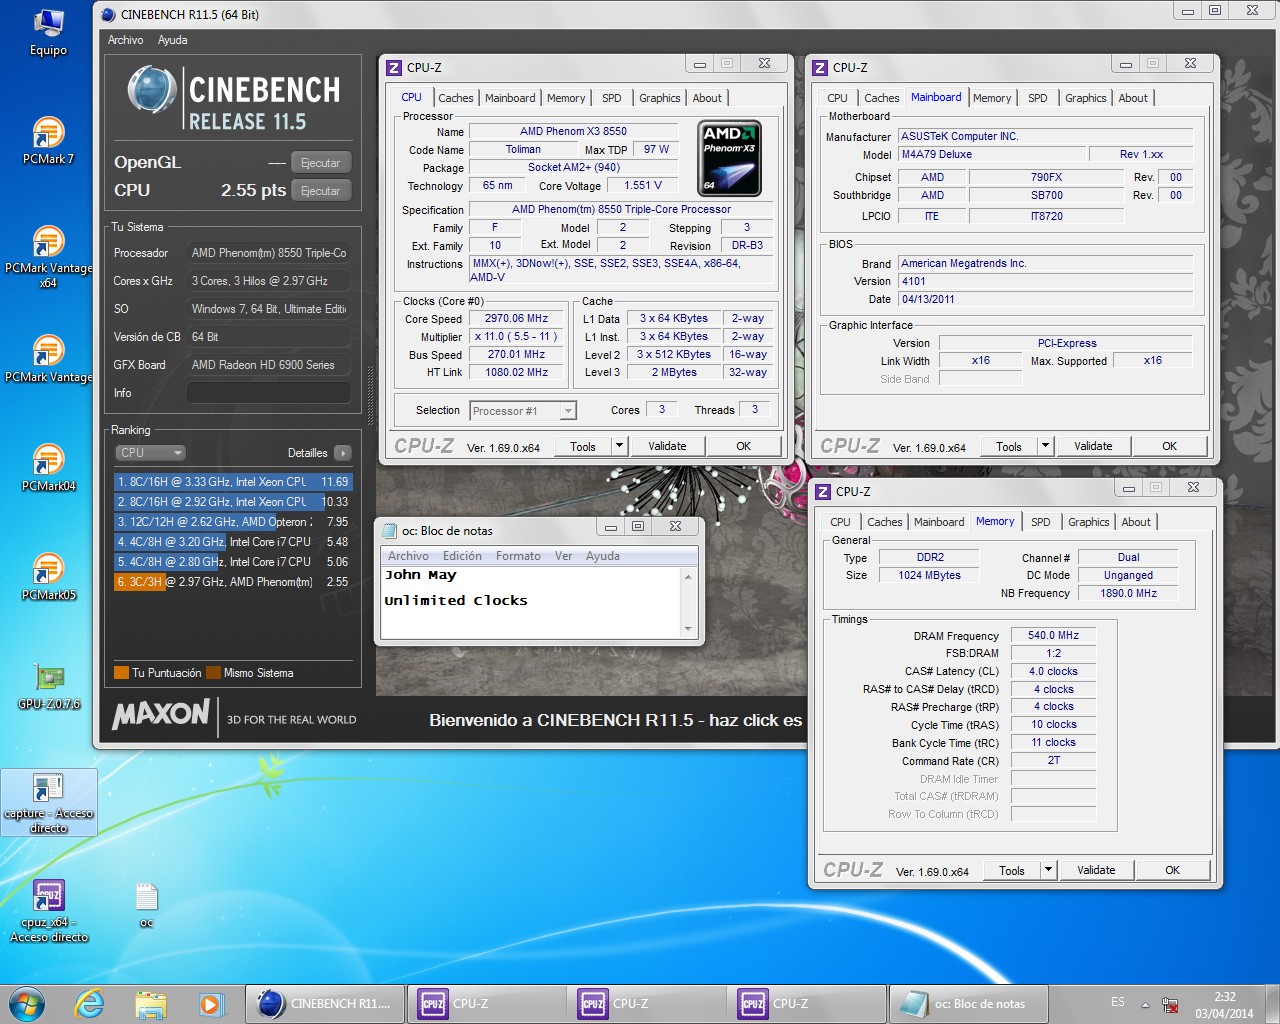Click AMD Phenom X3 processor logo
The width and height of the screenshot is (1280, 1024).
(730, 158)
